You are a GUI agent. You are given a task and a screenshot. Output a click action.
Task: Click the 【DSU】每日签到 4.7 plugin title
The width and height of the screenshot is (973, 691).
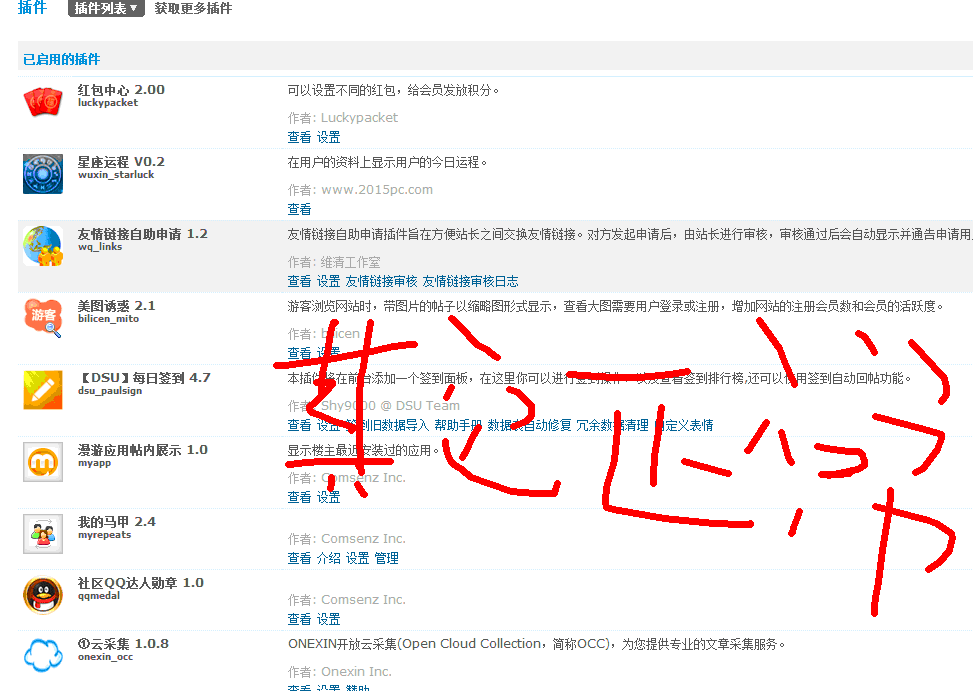pyautogui.click(x=145, y=378)
